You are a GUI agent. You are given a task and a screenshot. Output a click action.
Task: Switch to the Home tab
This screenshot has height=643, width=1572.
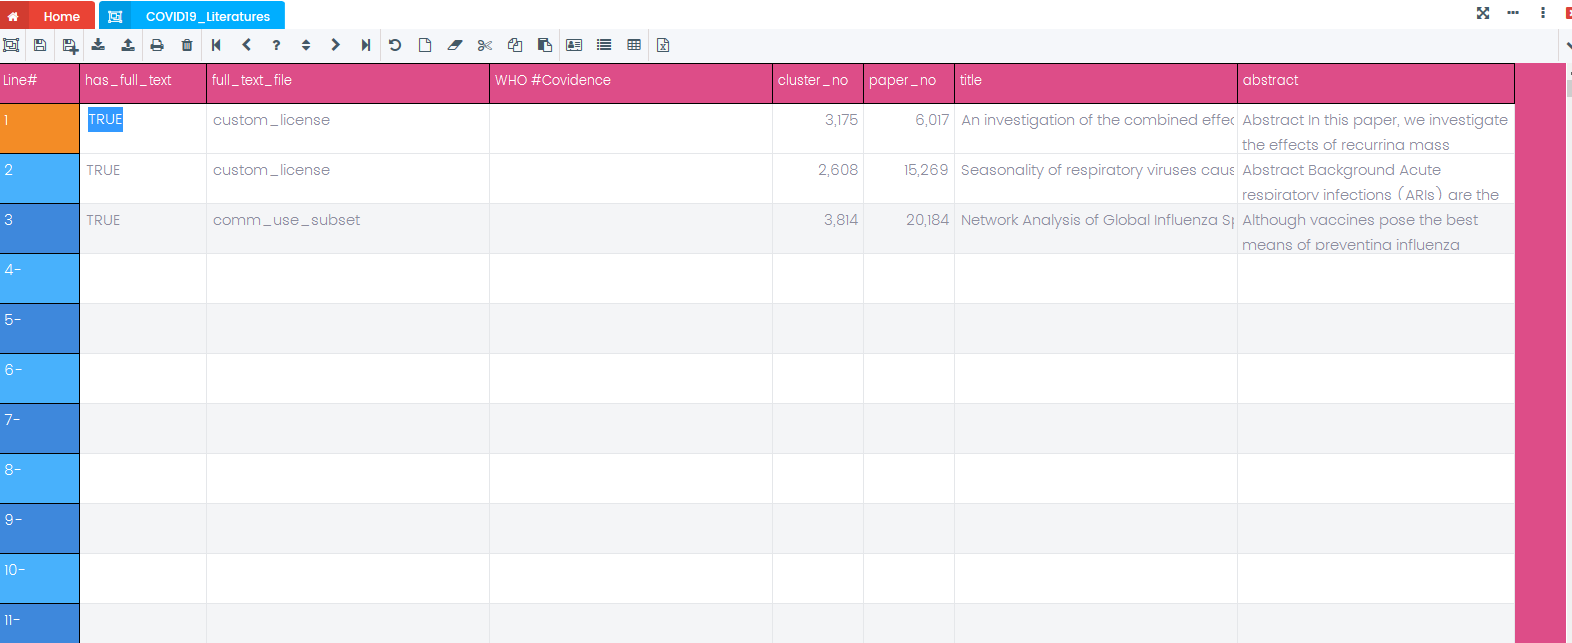[48, 16]
